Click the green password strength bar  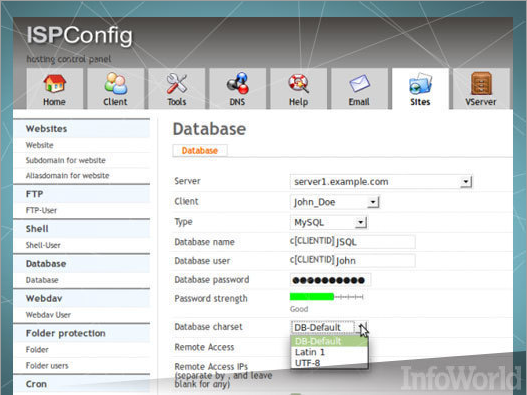312,297
